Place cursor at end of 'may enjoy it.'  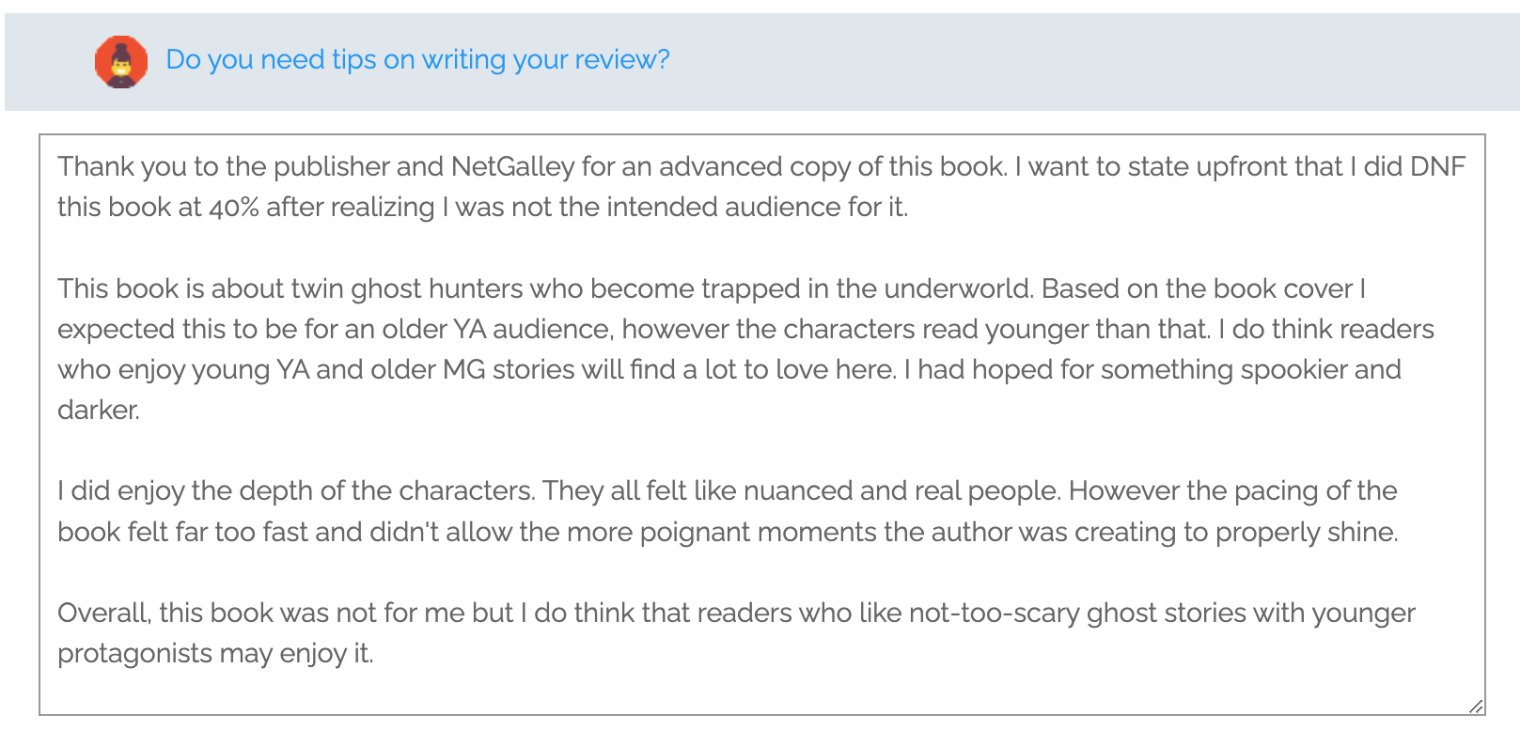[377, 653]
